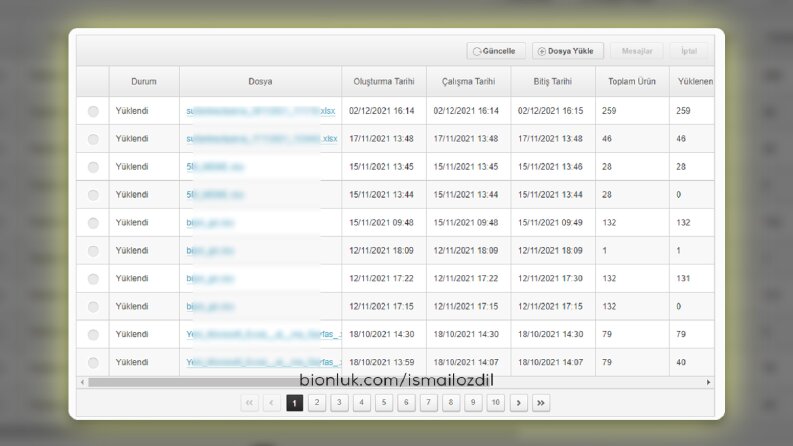Go to next page arrow icon

pyautogui.click(x=518, y=403)
